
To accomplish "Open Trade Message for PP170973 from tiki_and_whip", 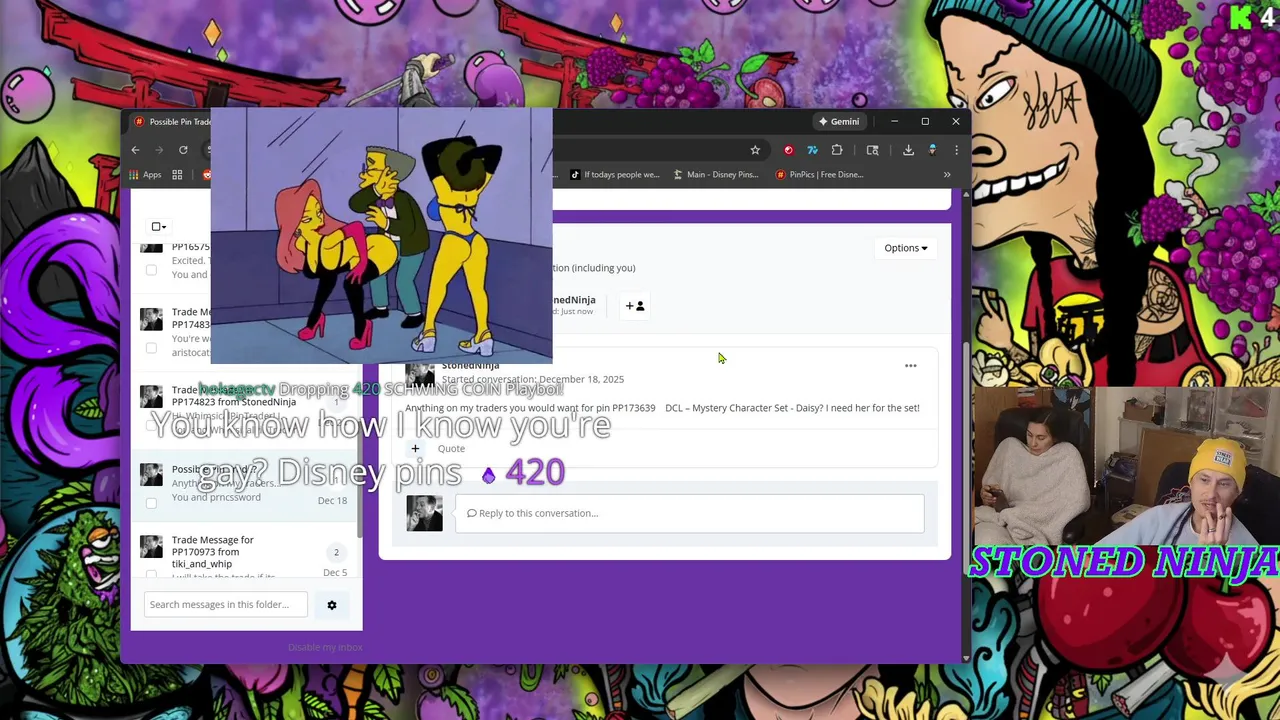I will 212,552.
